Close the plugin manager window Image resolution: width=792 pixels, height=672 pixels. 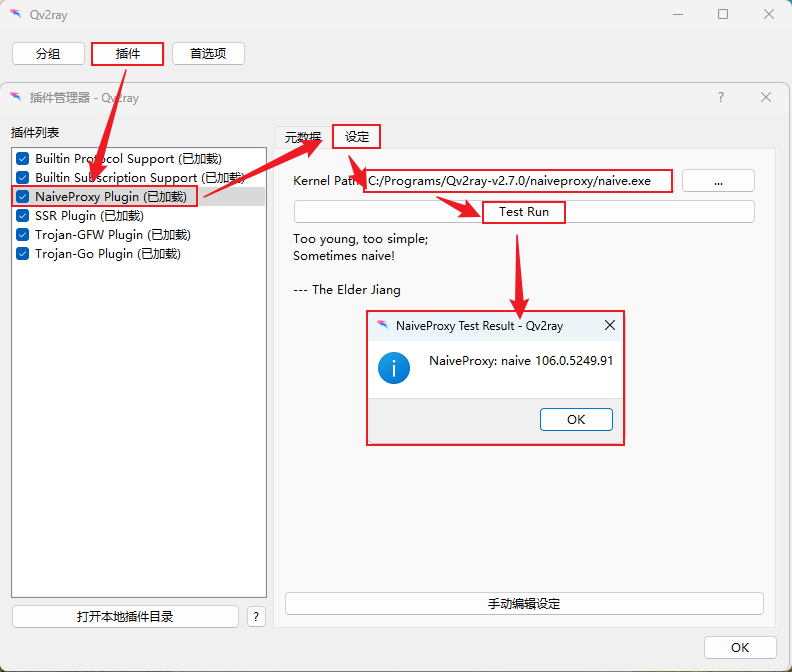click(766, 97)
